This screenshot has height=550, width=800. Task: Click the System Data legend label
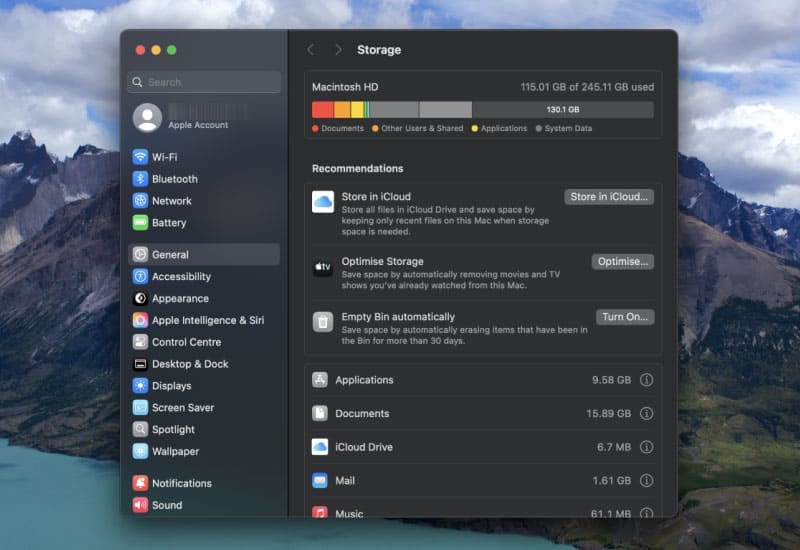[568, 129]
